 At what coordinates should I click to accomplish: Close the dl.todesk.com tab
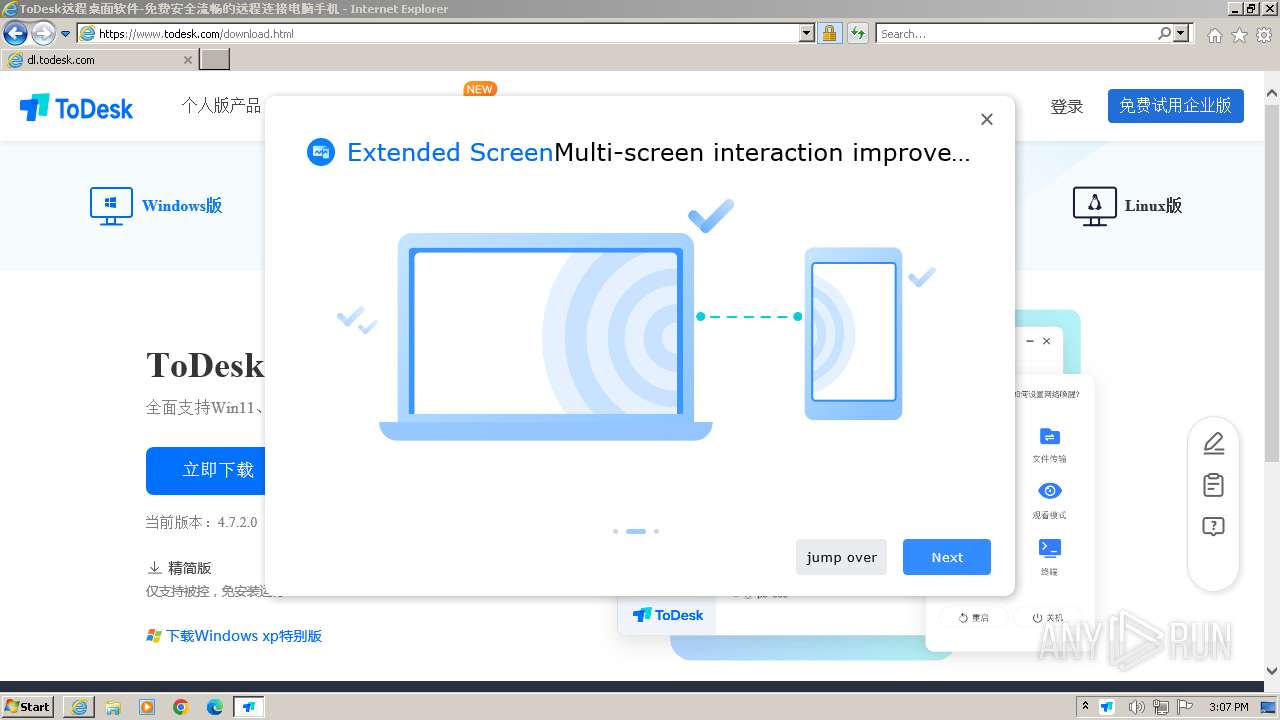[187, 60]
